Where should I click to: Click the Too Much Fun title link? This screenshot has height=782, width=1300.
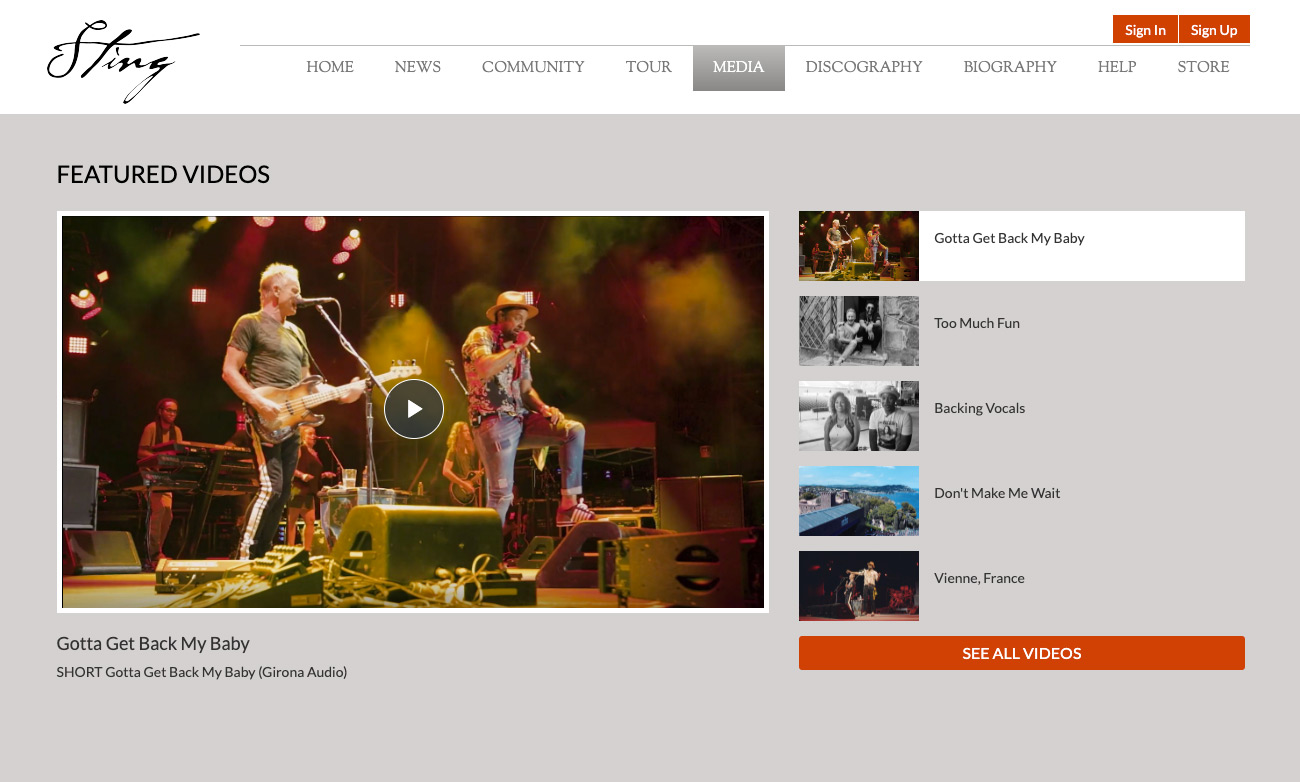click(x=976, y=323)
